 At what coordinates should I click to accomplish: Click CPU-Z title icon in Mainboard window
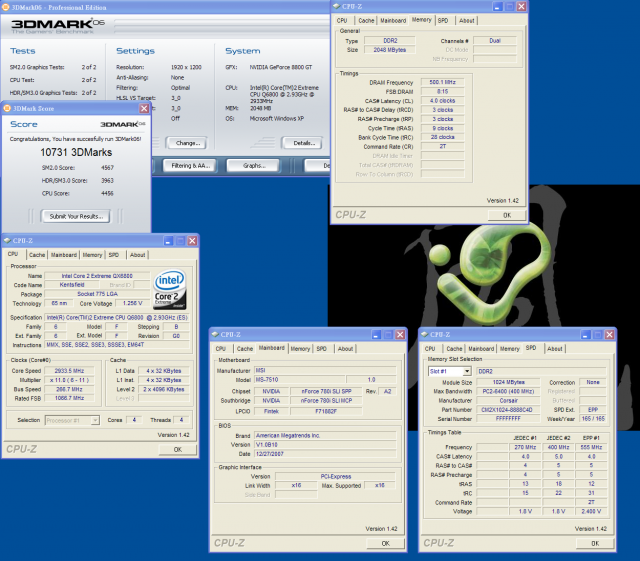click(x=215, y=334)
